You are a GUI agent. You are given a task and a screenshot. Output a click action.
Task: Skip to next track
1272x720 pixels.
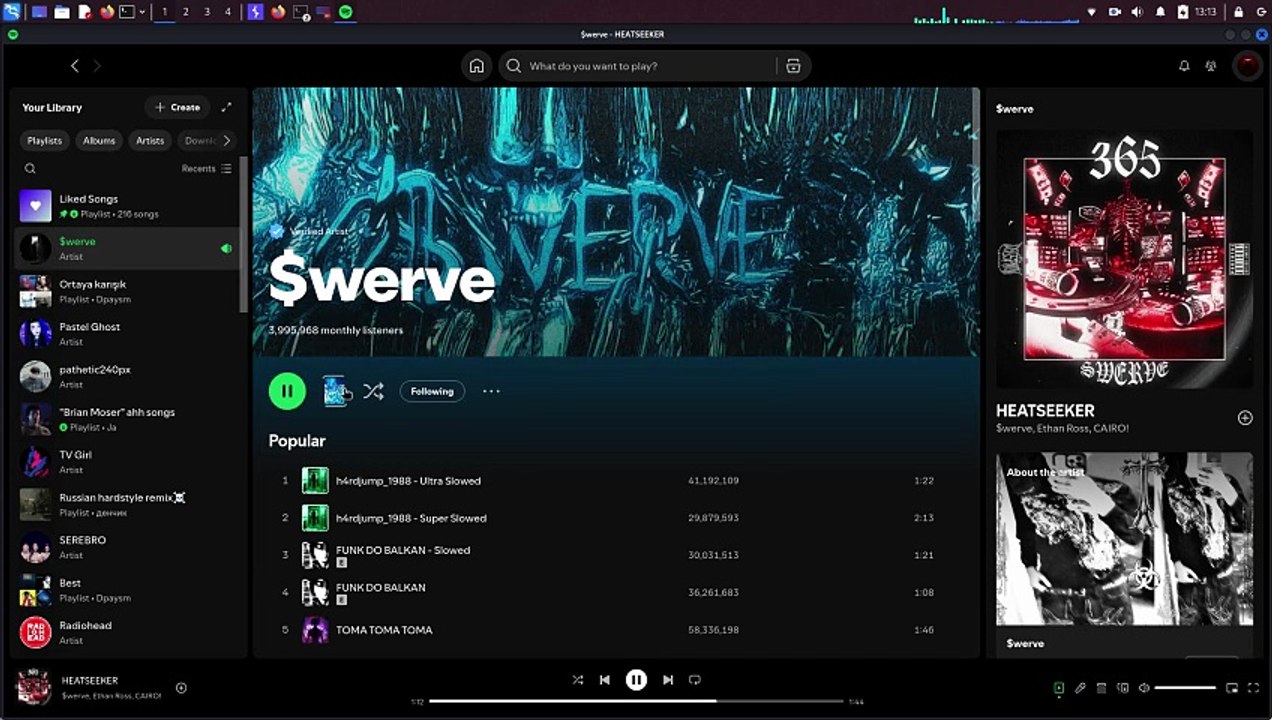coord(668,680)
